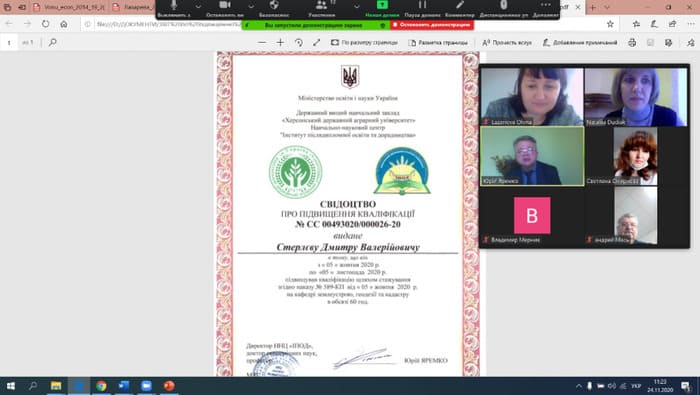Stop video camera in Zoom toolbar
This screenshot has height=395, width=700.
pyautogui.click(x=225, y=8)
